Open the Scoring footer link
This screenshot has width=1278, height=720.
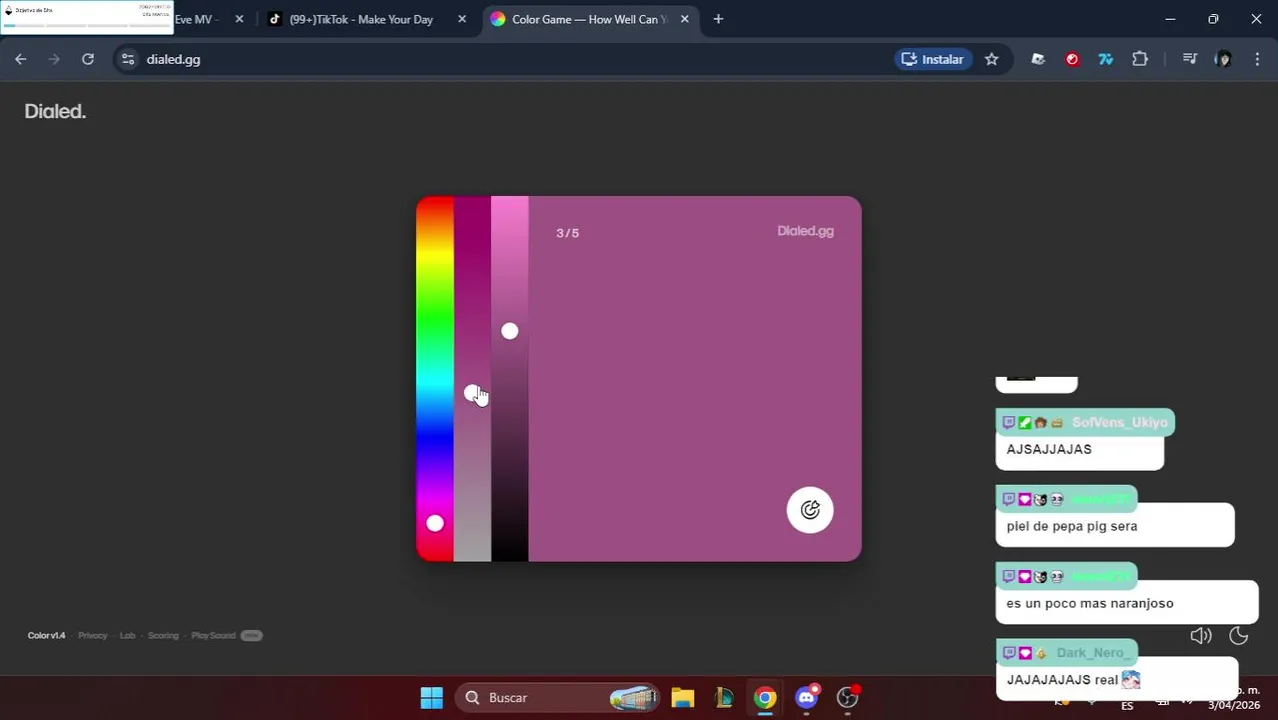click(163, 636)
